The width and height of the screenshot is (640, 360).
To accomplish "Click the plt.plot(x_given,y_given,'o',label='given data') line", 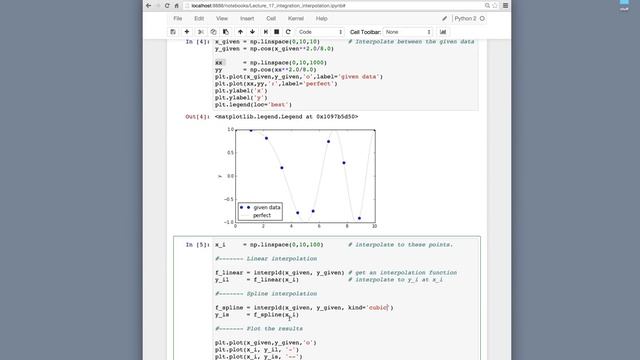I will tap(299, 77).
